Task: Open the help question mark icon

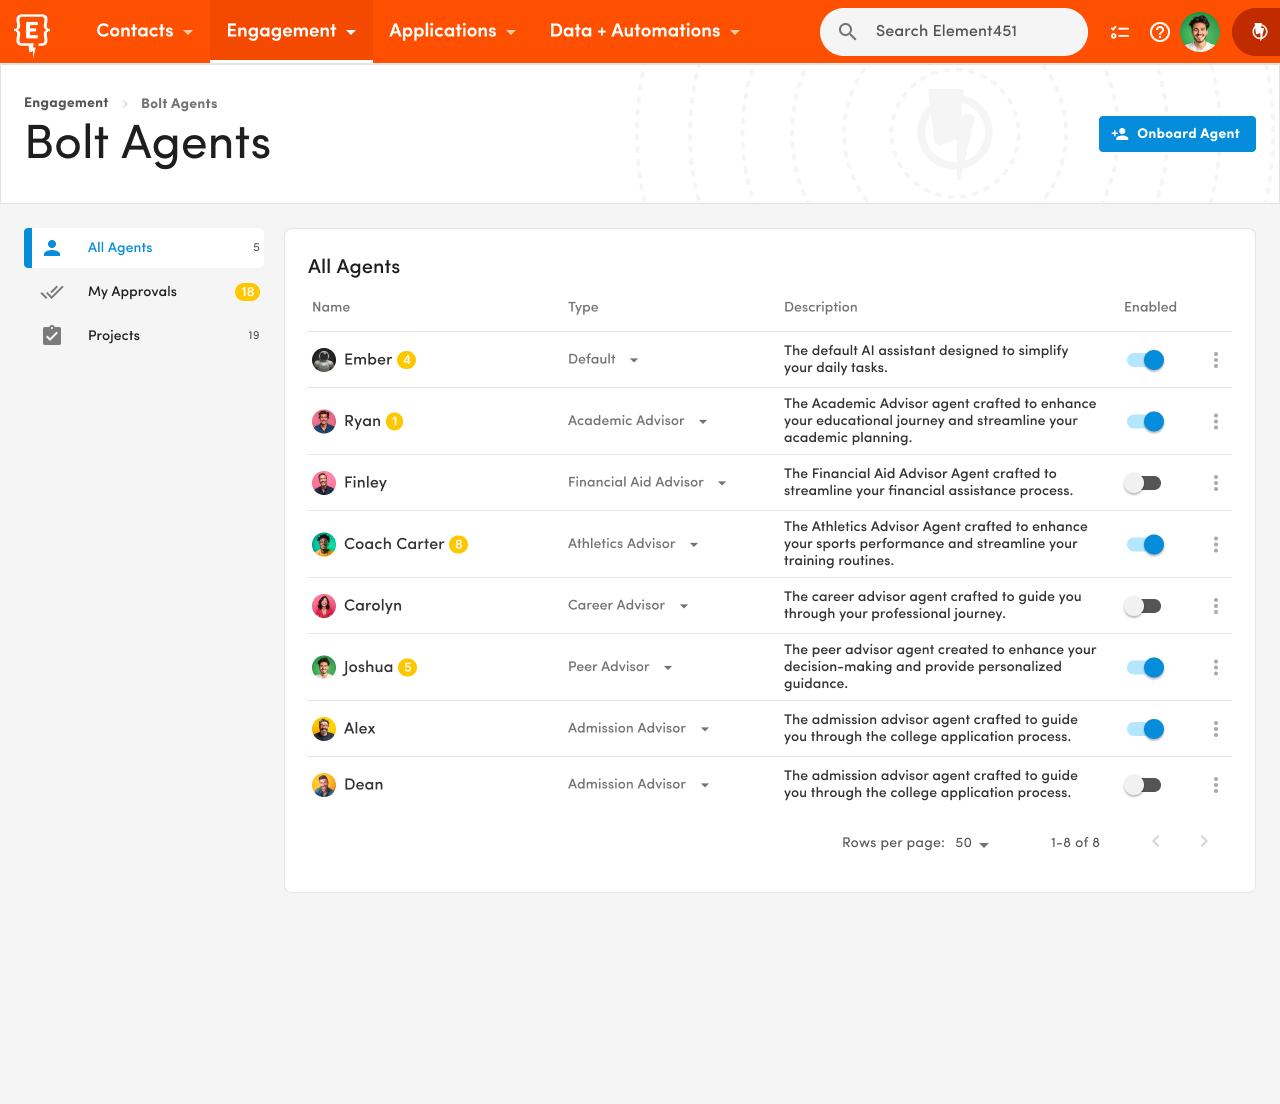Action: pos(1159,31)
